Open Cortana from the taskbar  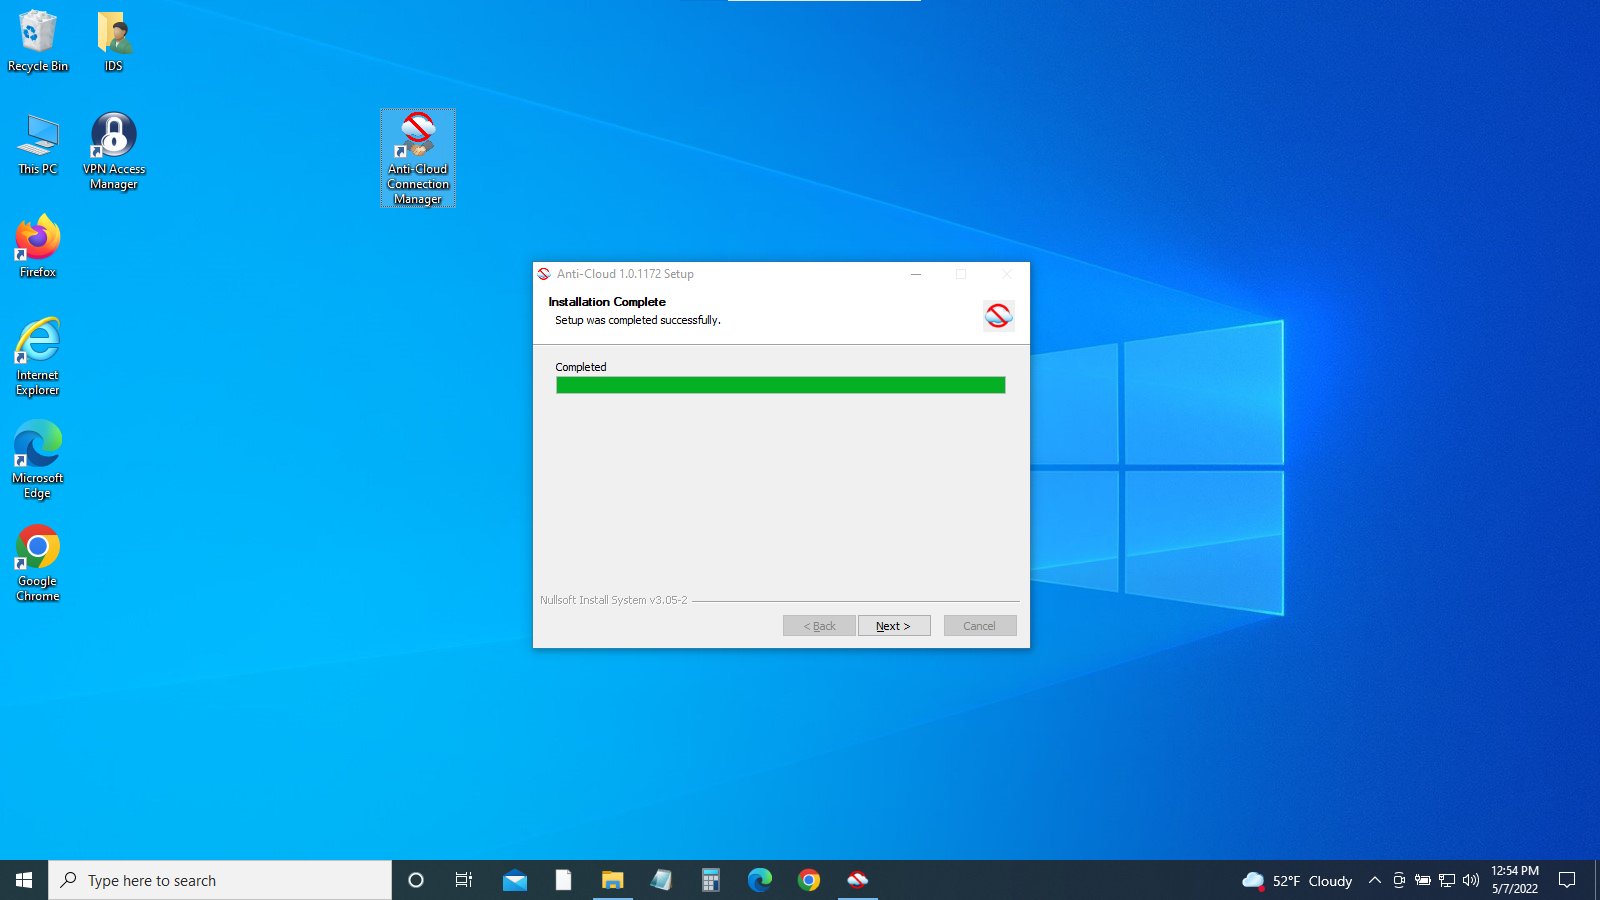pos(416,880)
